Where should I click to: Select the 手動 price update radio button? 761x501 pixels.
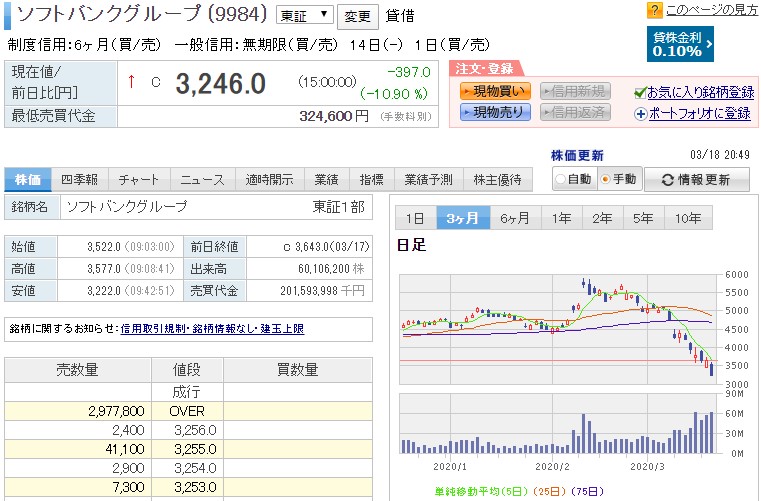point(605,179)
